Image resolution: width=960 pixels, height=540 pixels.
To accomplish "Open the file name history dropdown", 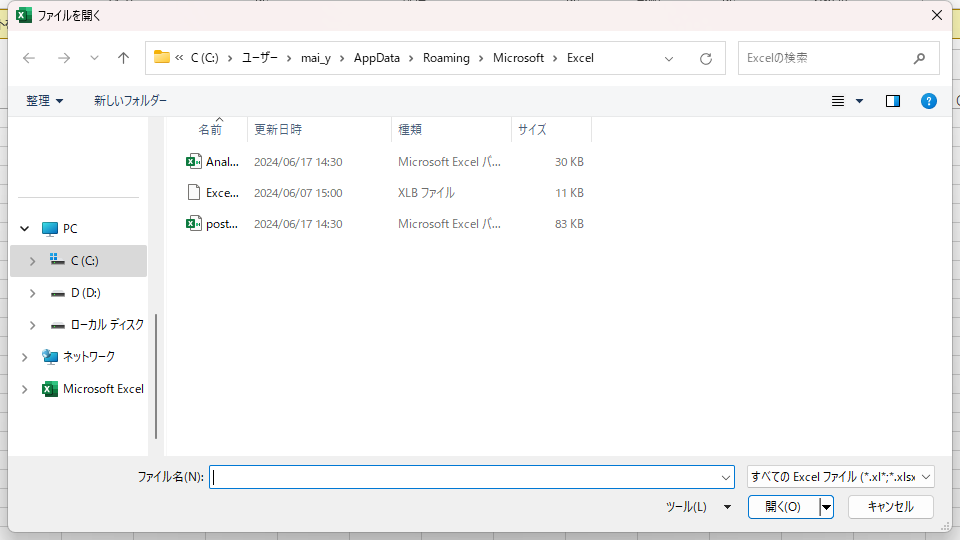I will tap(726, 478).
